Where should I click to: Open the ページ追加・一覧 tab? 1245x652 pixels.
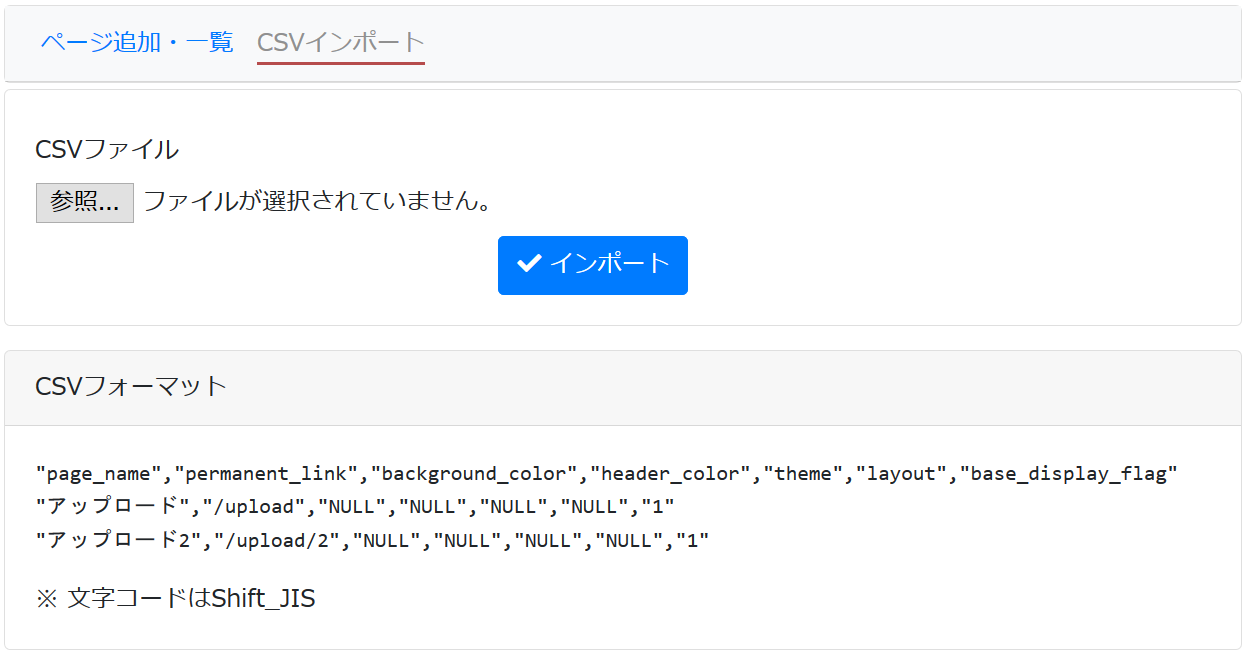tap(137, 42)
